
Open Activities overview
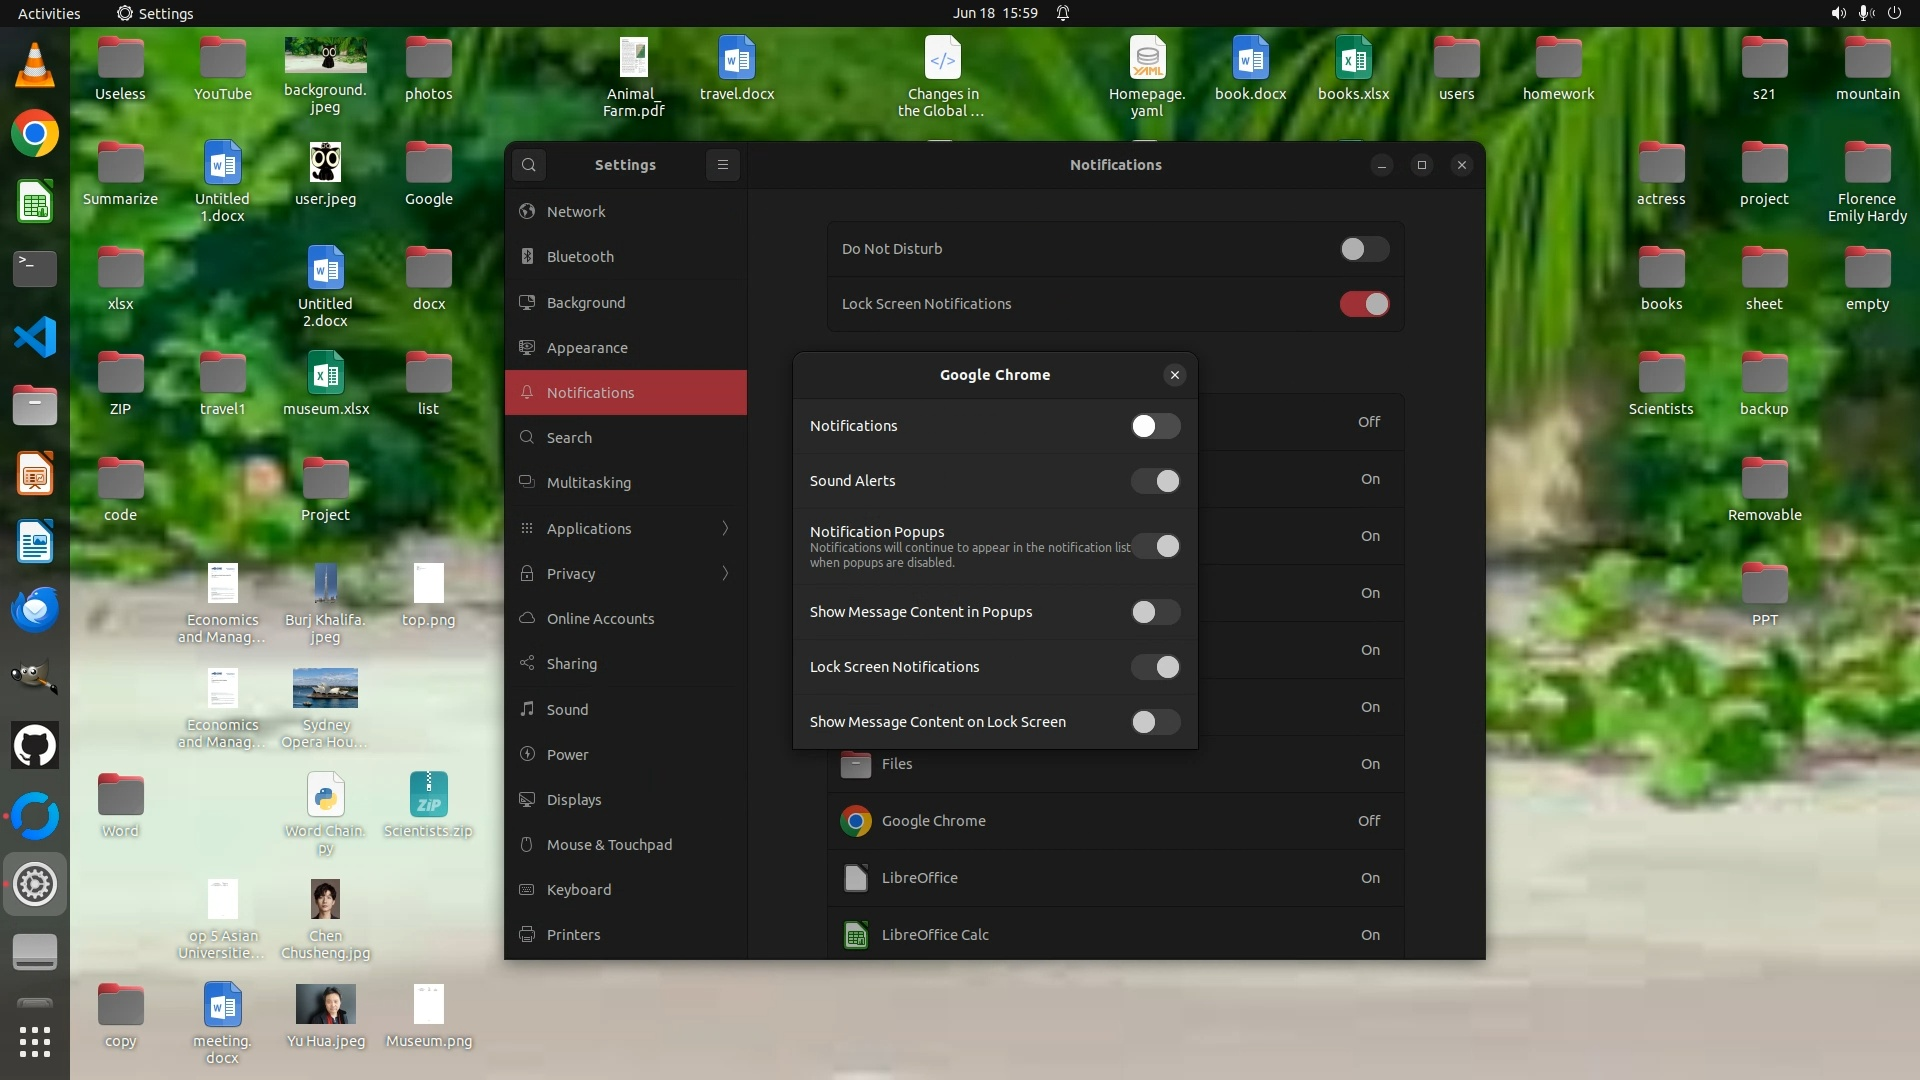coord(49,13)
